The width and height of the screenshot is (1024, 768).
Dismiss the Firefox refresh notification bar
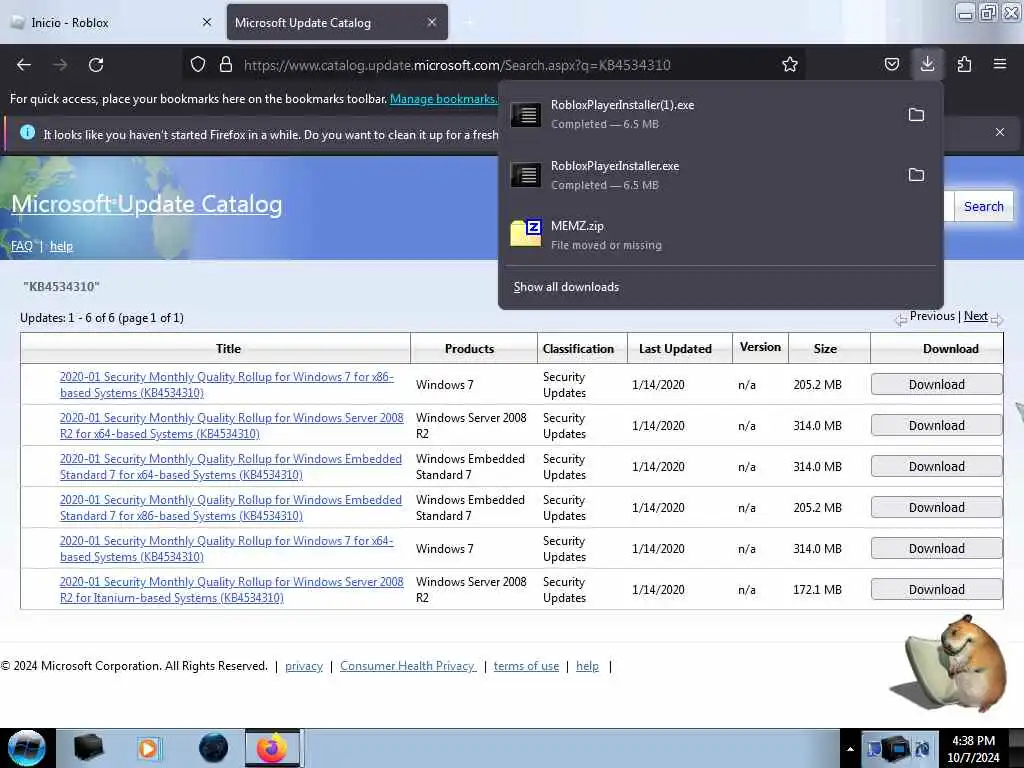[999, 133]
